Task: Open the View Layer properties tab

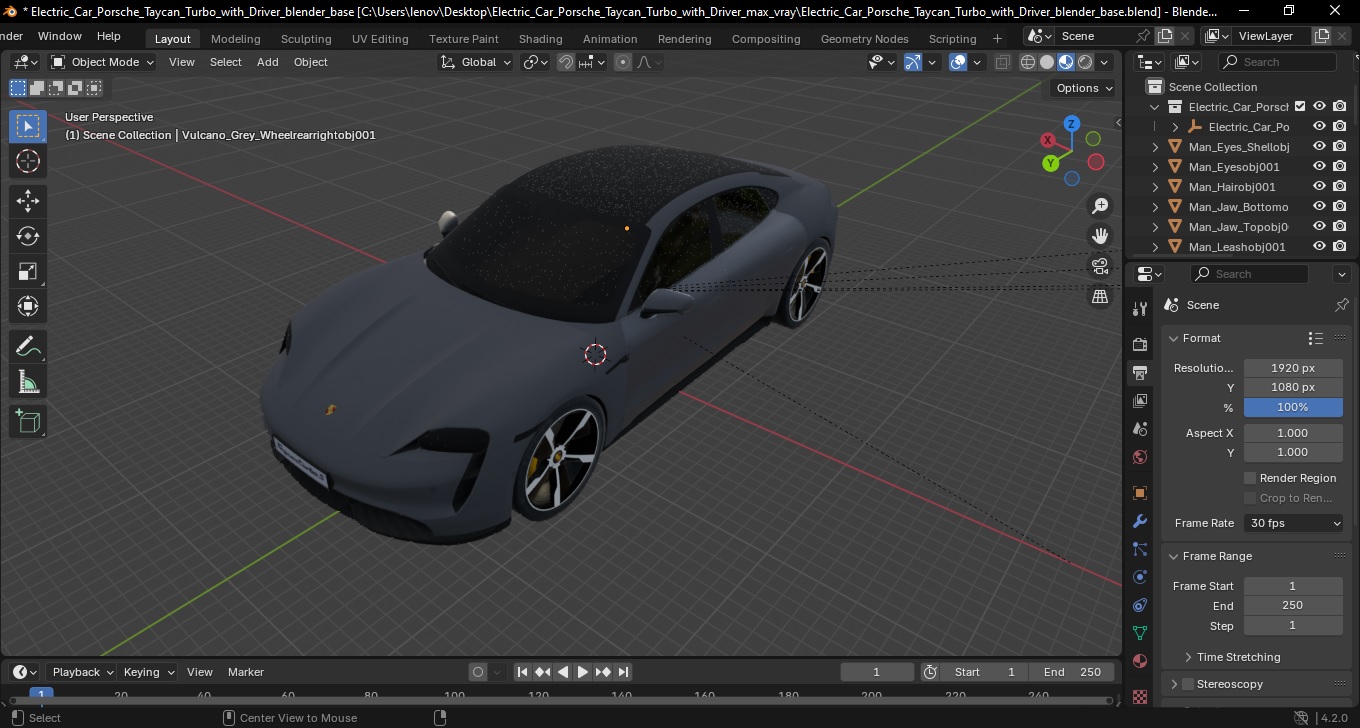Action: (1139, 401)
